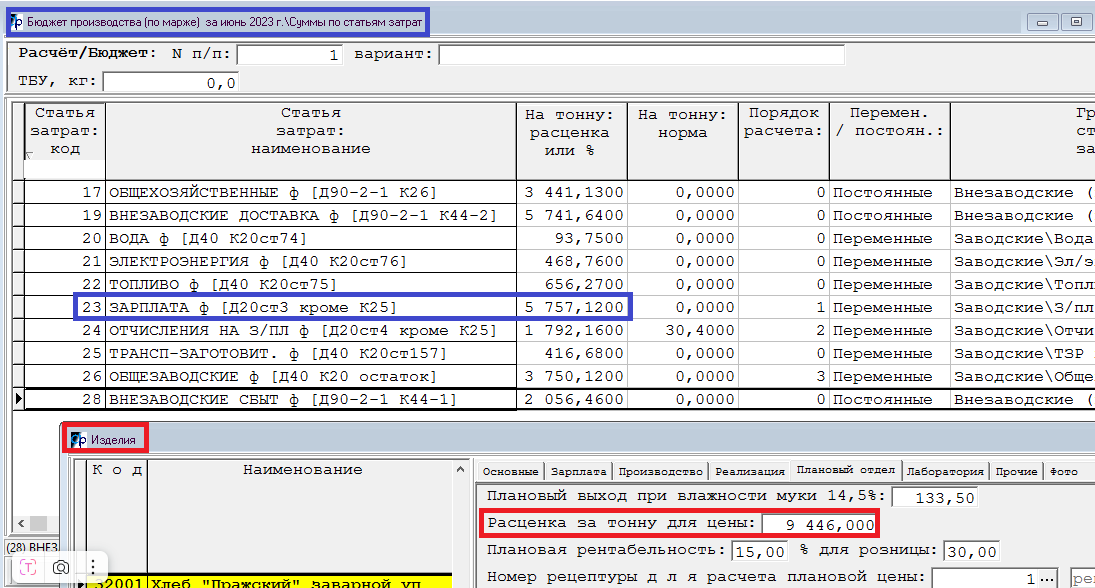
Task: Click the budget window's title bar icon
Action: pos(17,22)
